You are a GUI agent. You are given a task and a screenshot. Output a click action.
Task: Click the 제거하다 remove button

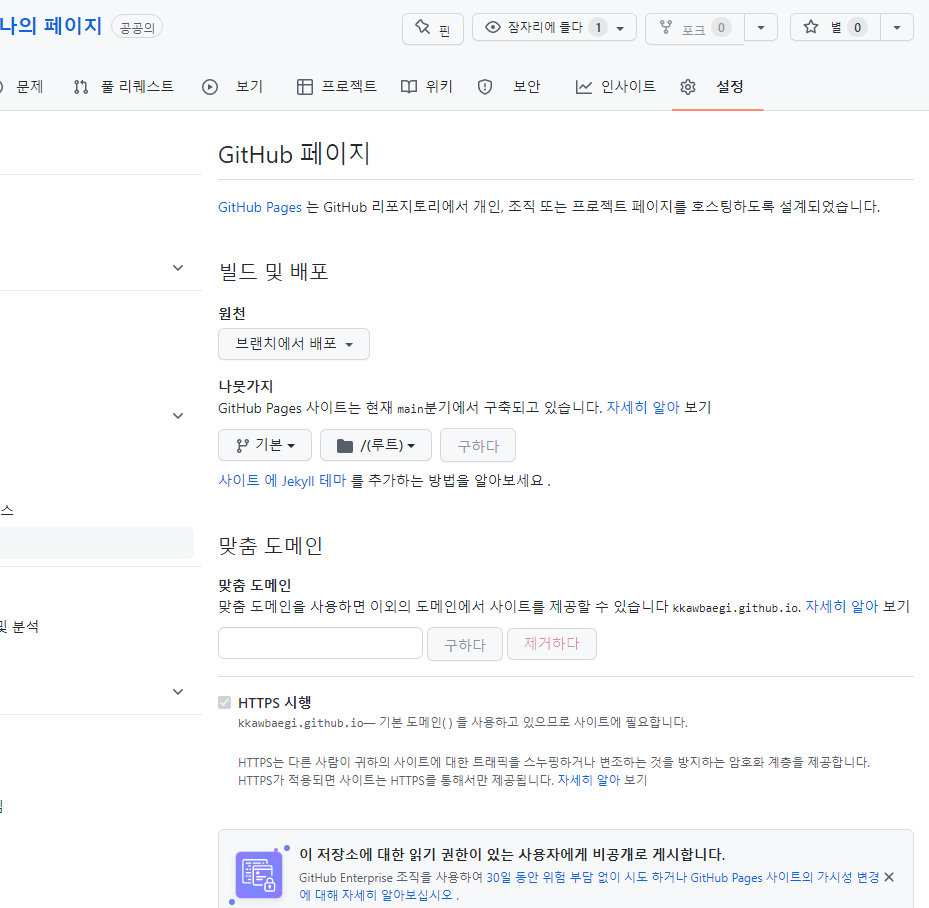(552, 644)
